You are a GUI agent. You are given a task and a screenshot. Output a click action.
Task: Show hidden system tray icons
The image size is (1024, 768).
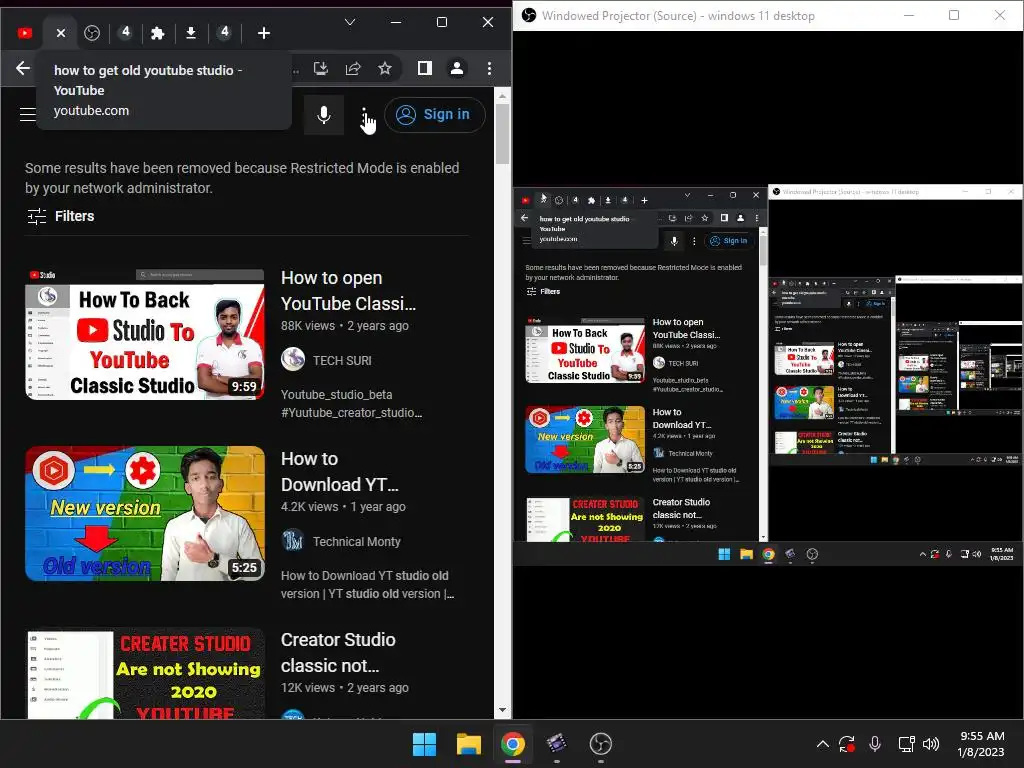[823, 744]
